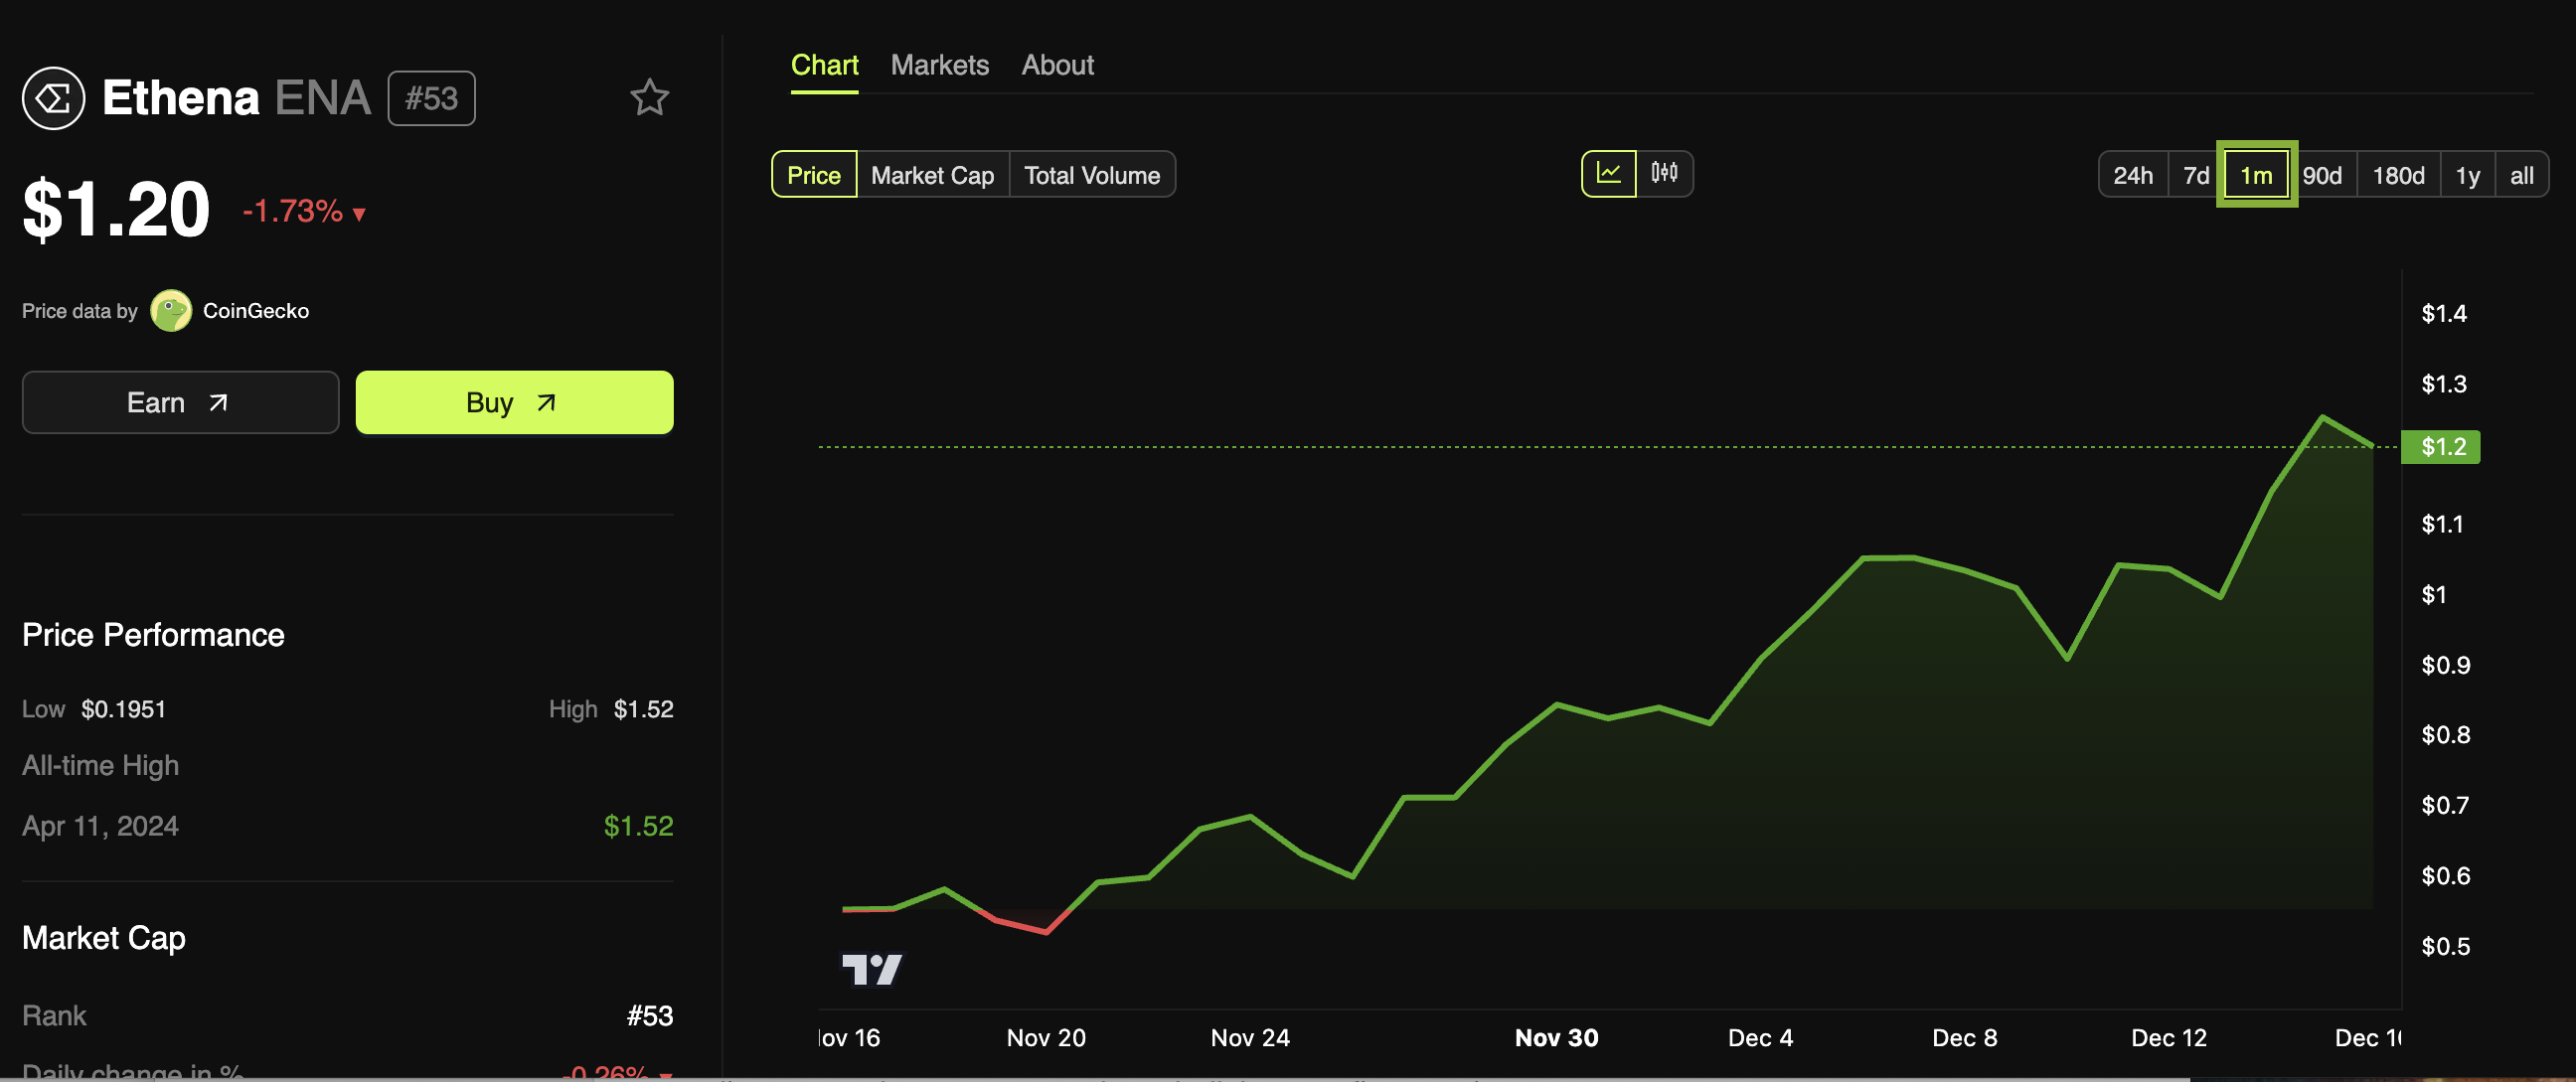Click the arrow icon on Earn button
The image size is (2576, 1082).
(218, 403)
